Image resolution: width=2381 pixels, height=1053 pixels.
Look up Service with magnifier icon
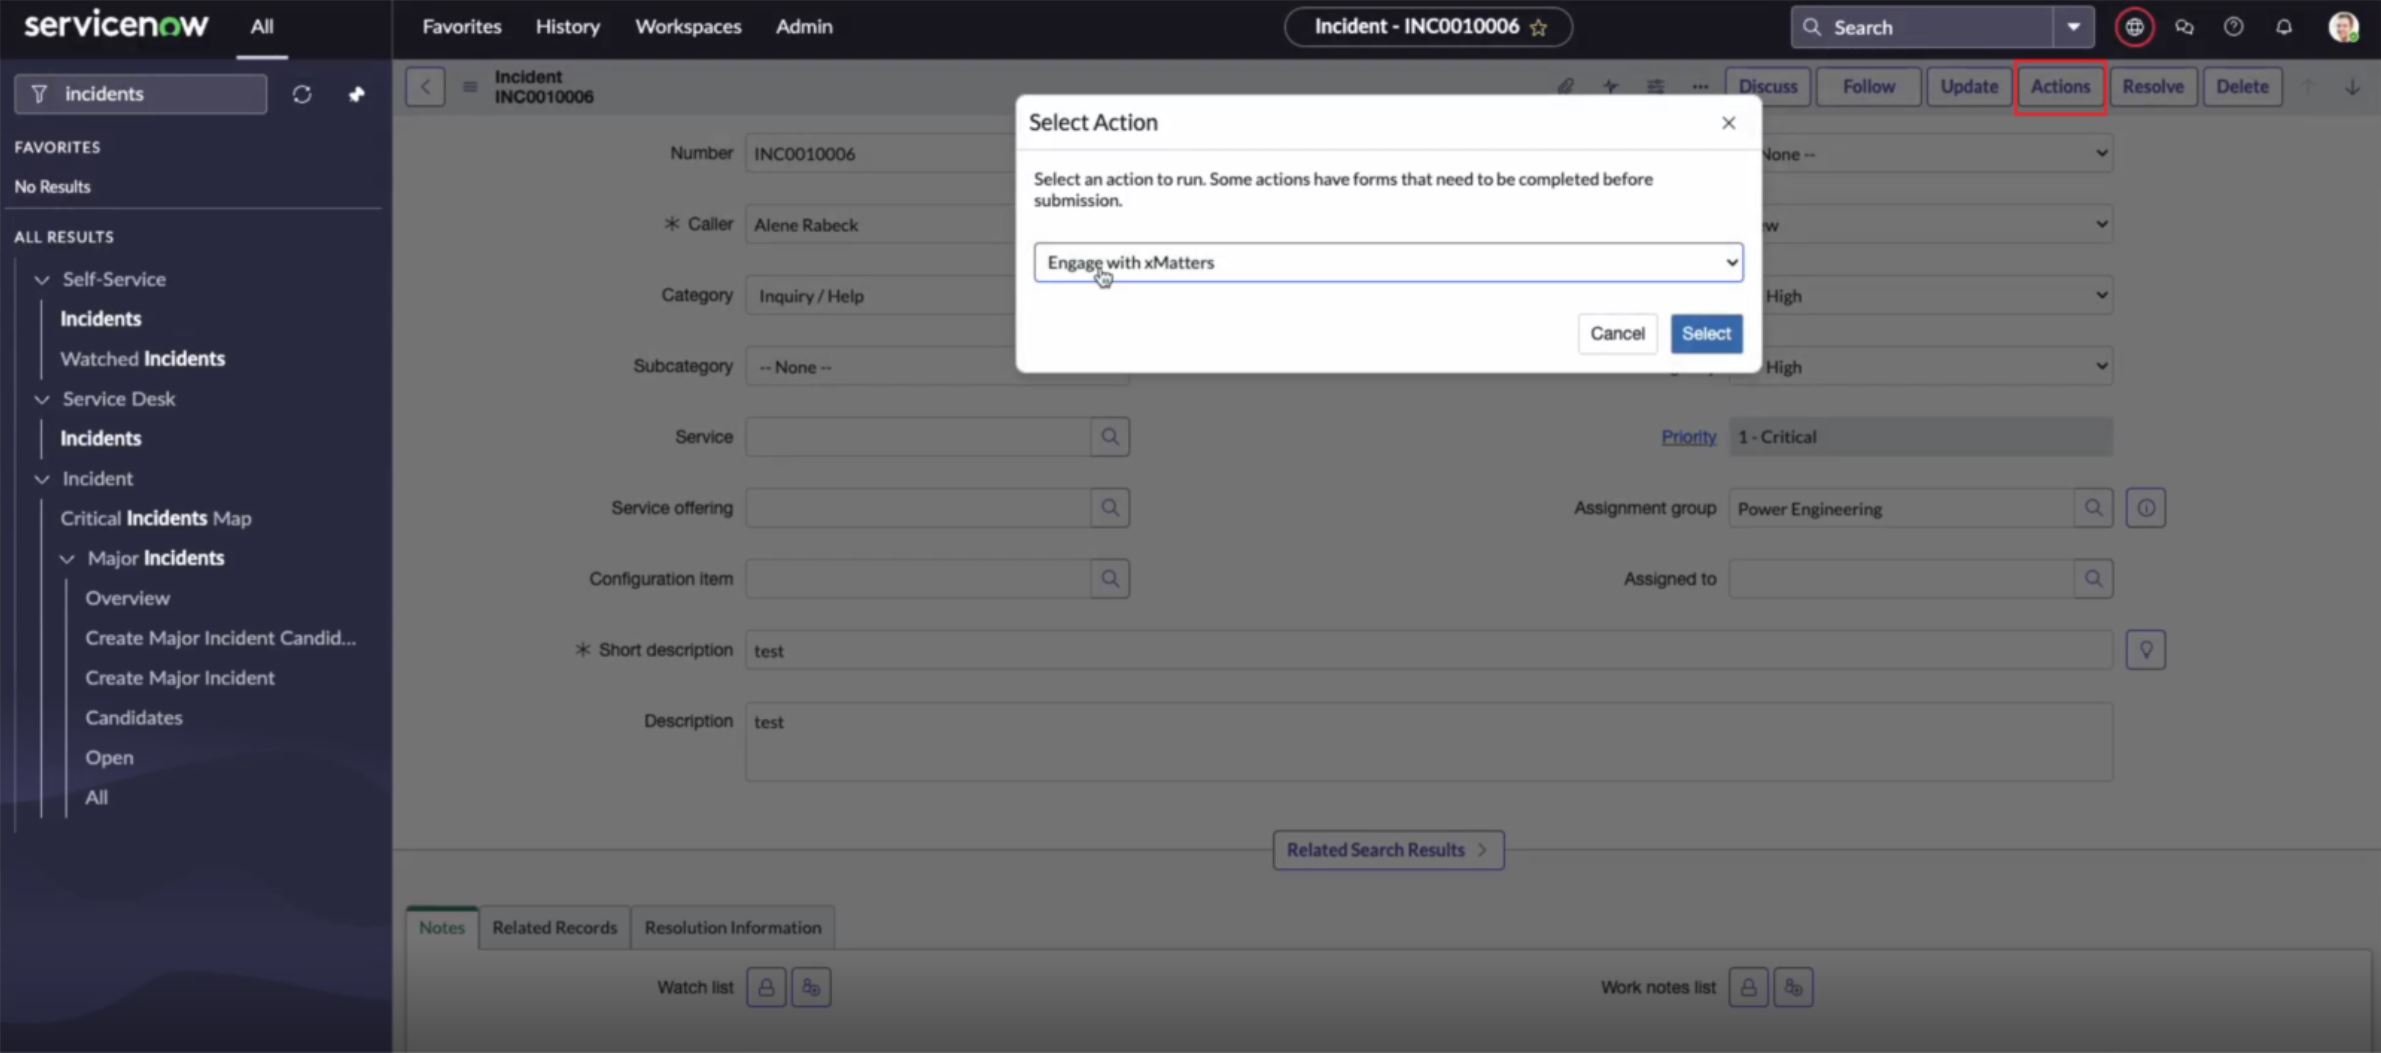(1110, 437)
